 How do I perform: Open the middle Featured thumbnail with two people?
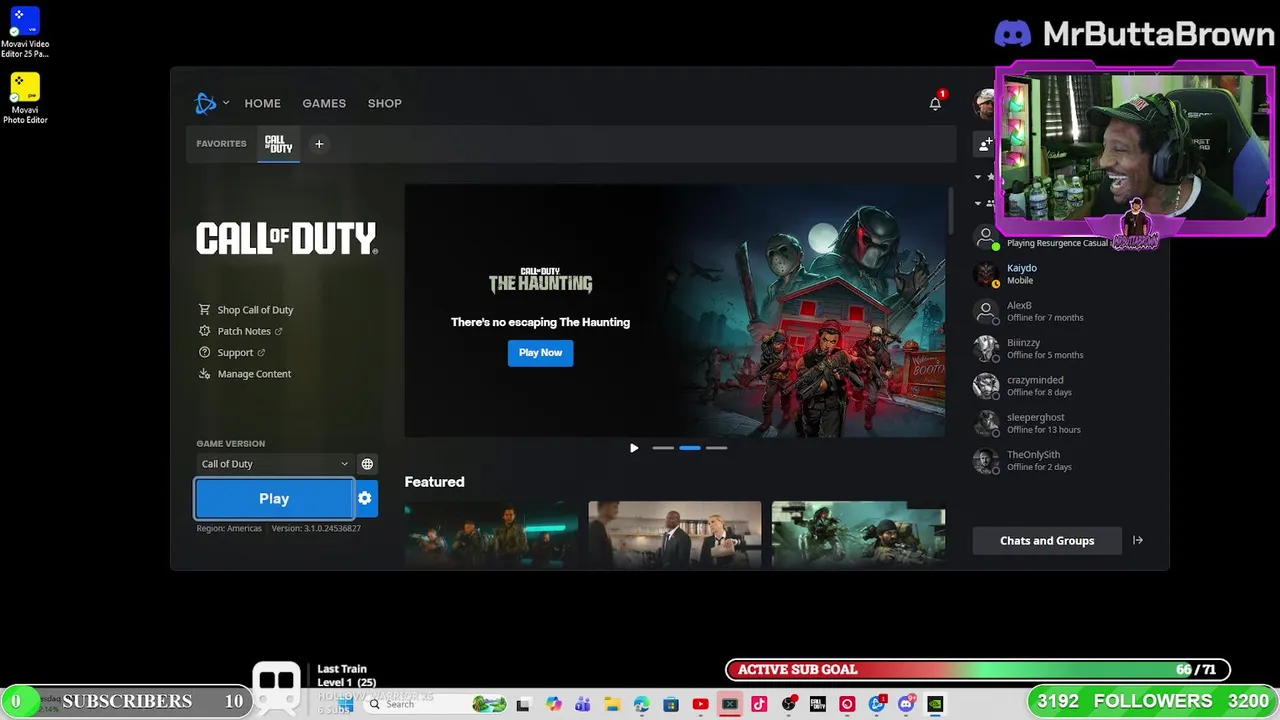pyautogui.click(x=675, y=535)
